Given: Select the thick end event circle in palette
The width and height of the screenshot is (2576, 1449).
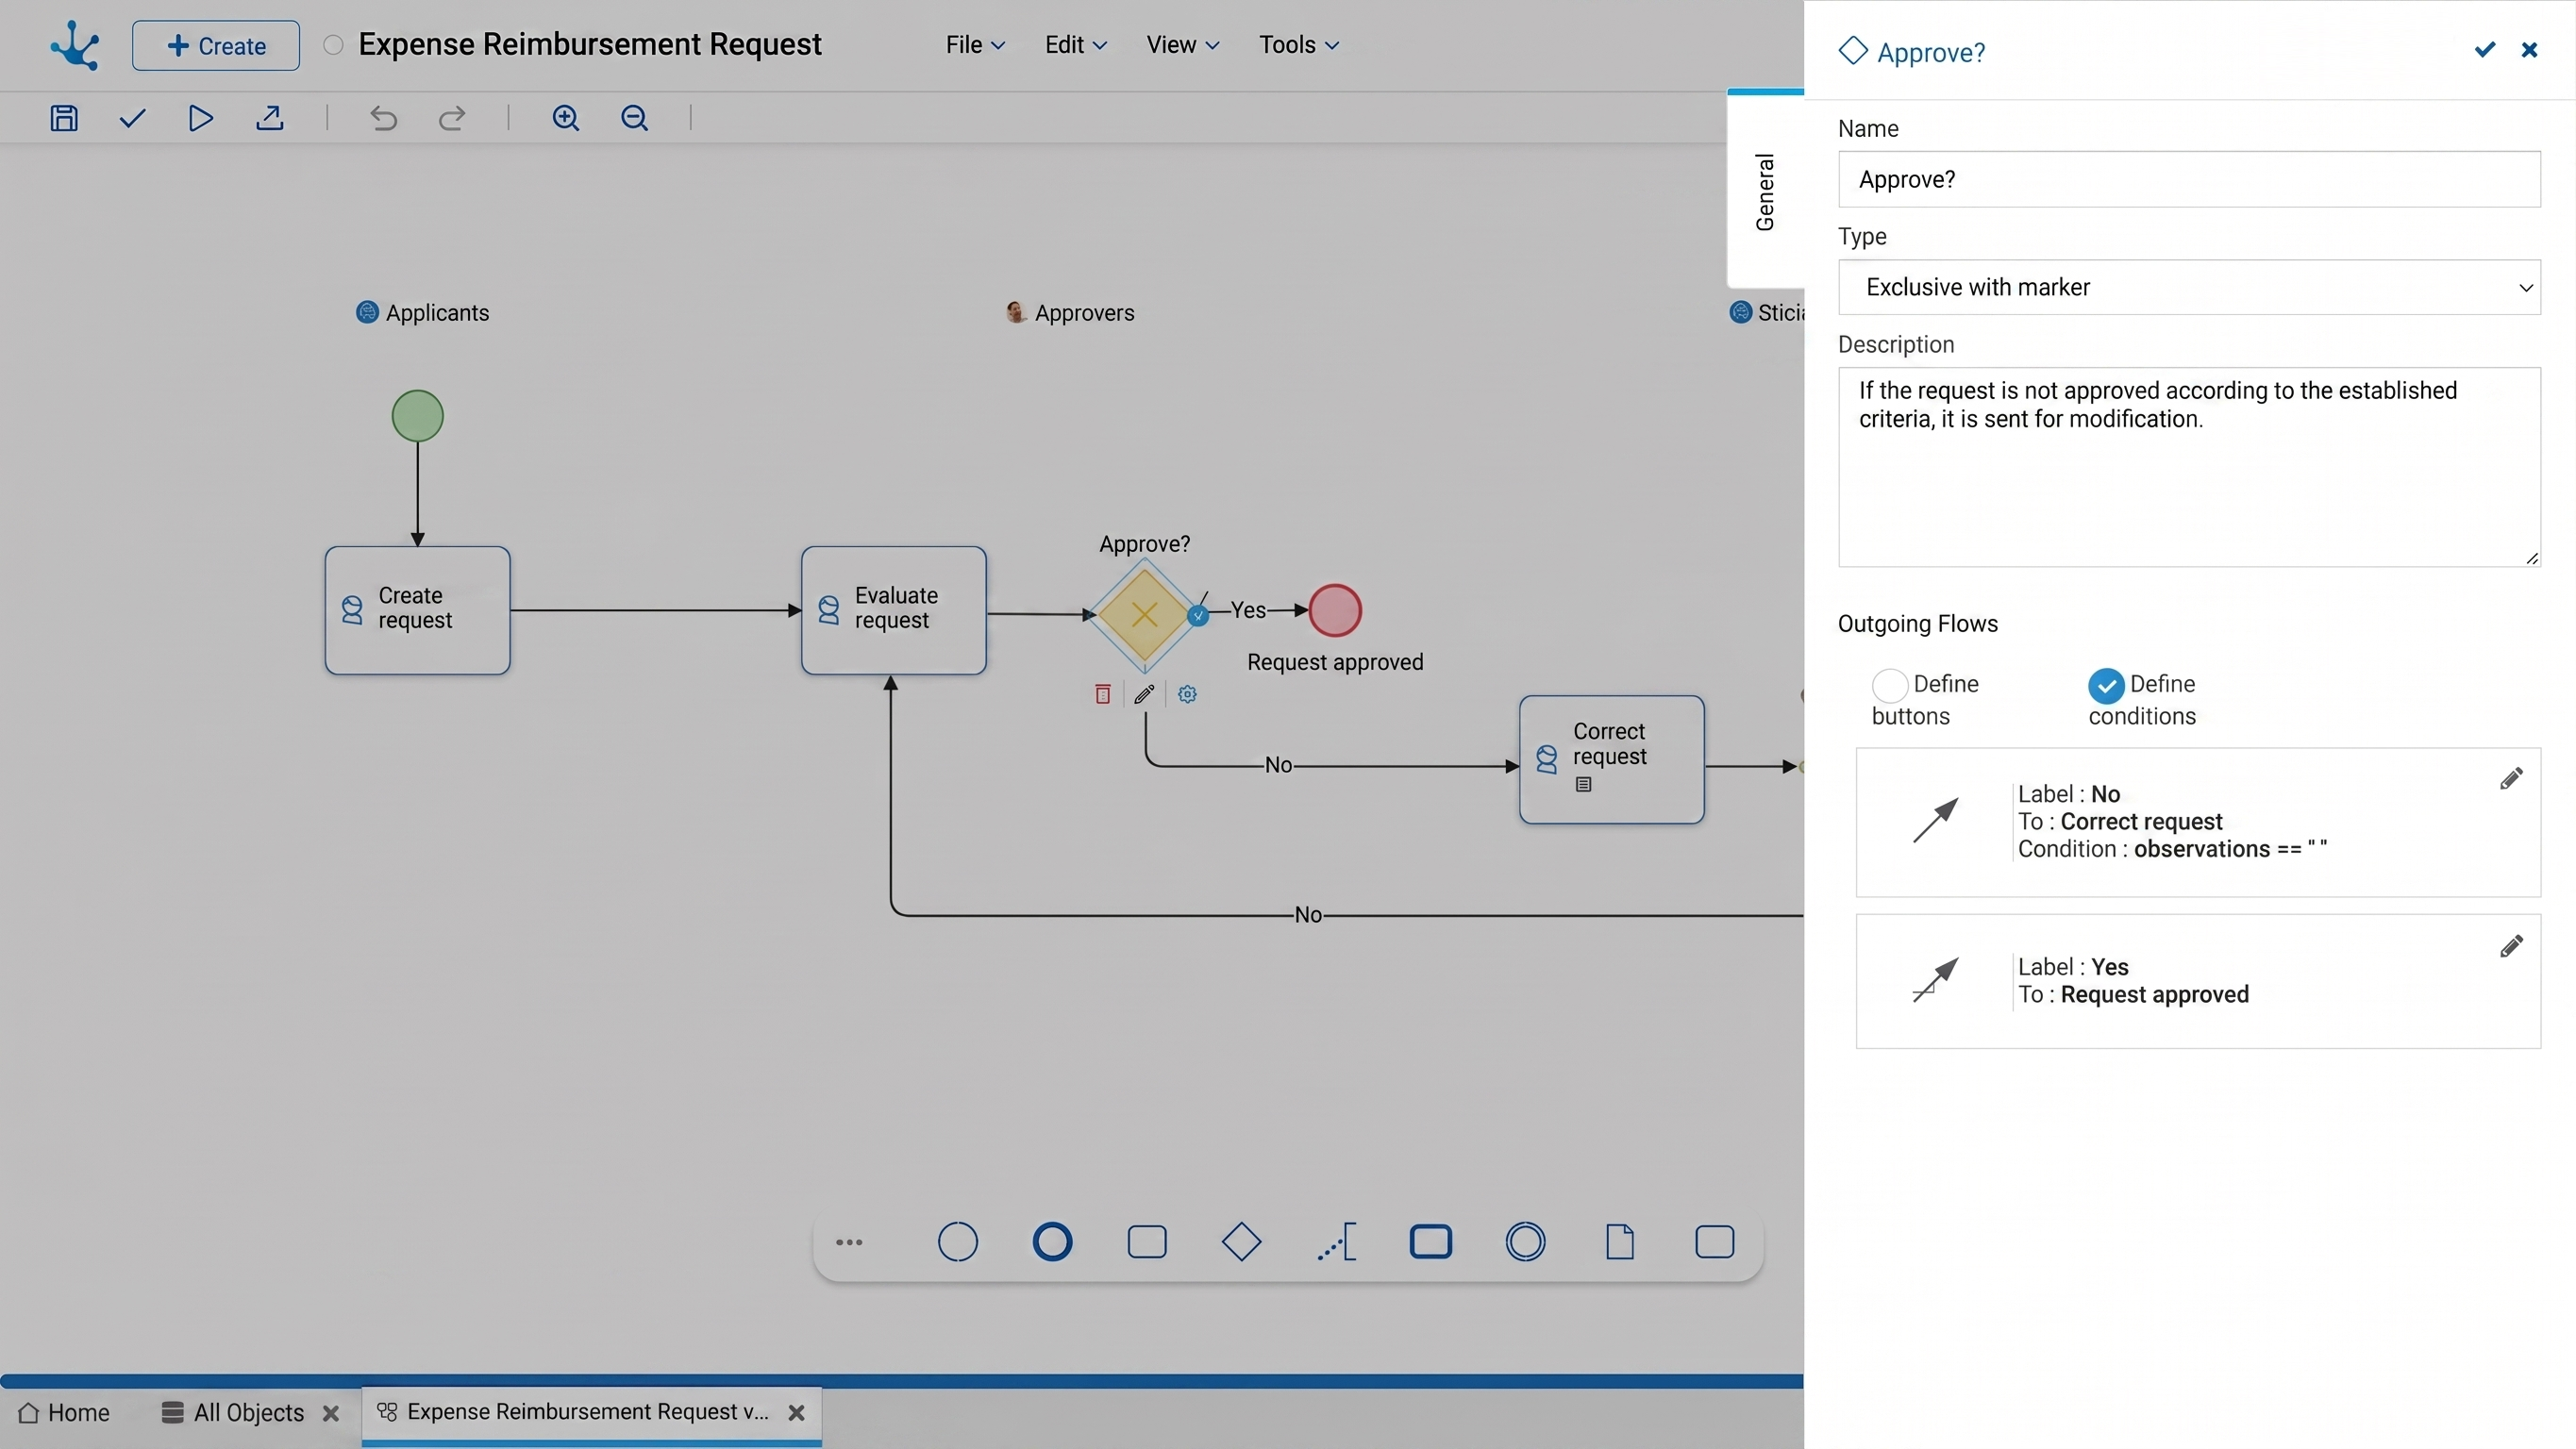Looking at the screenshot, I should pos(1052,1242).
